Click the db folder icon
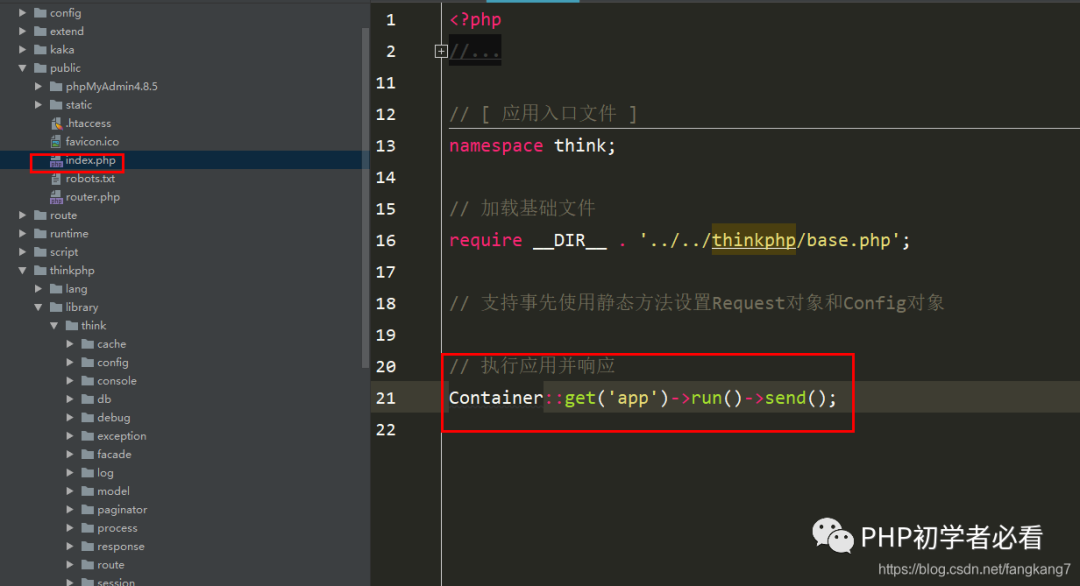The height and width of the screenshot is (586, 1080). (x=87, y=399)
